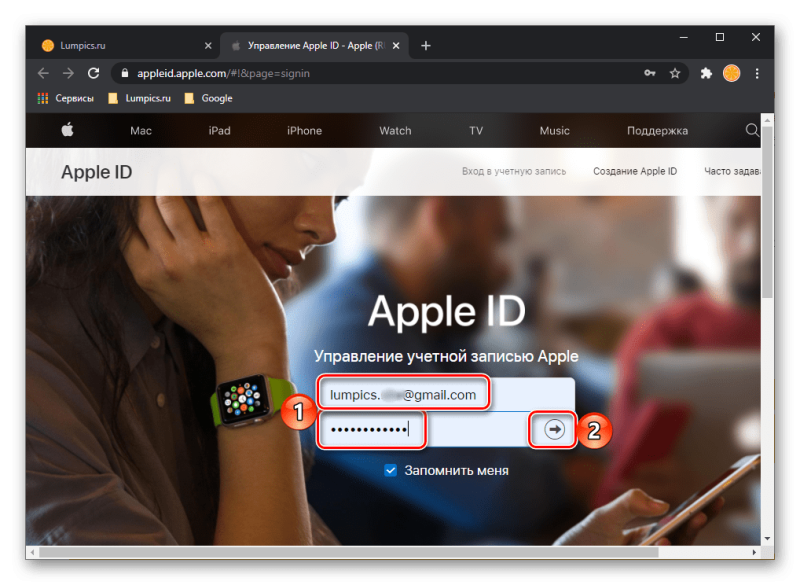Toggle the Запомнить меня checkbox
800x585 pixels.
pos(390,470)
